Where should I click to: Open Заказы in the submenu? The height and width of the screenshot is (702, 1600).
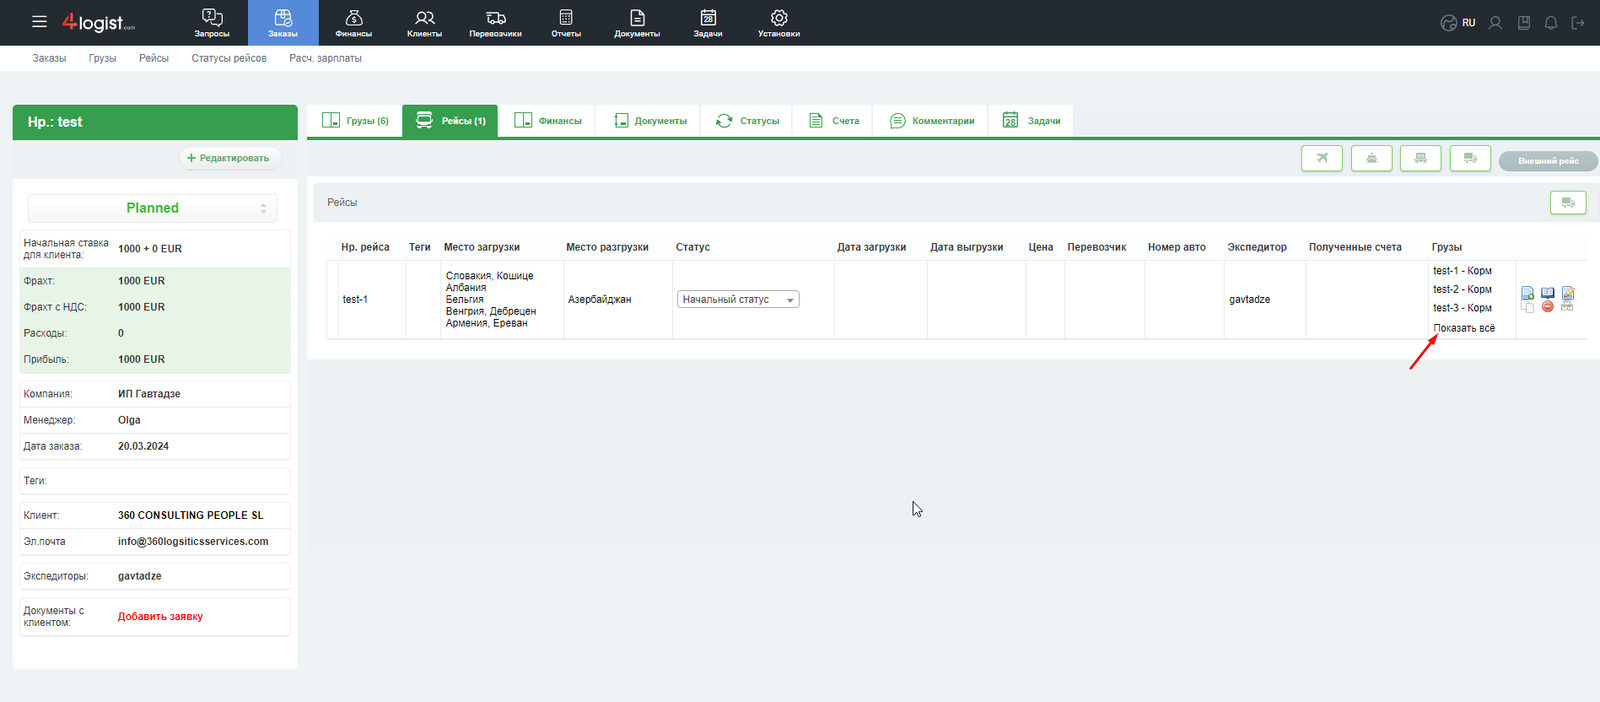(49, 58)
